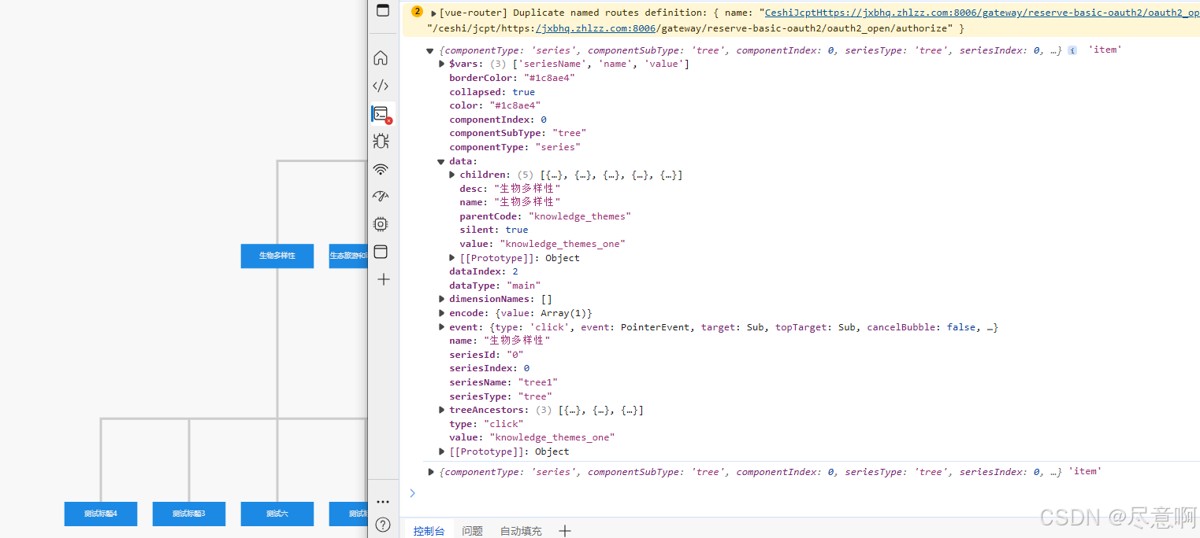This screenshot has width=1200, height=538.
Task: Click the 生物多样性 tree node
Action: (277, 256)
